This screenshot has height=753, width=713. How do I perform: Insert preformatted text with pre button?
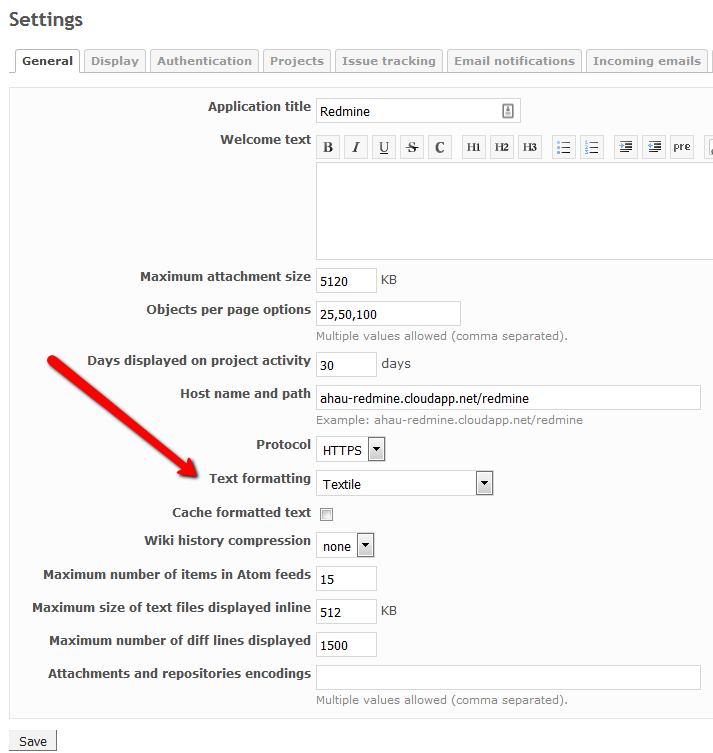682,147
